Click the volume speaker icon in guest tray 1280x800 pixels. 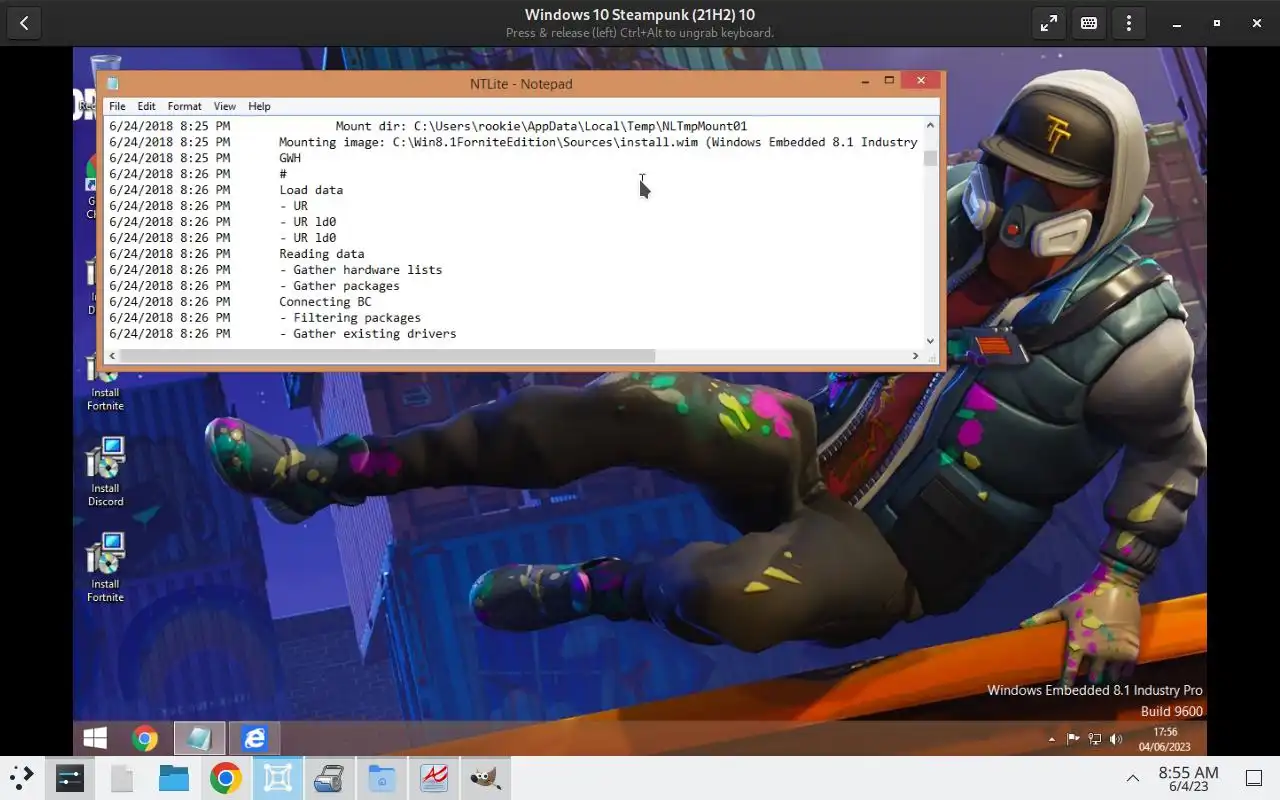pyautogui.click(x=1116, y=739)
